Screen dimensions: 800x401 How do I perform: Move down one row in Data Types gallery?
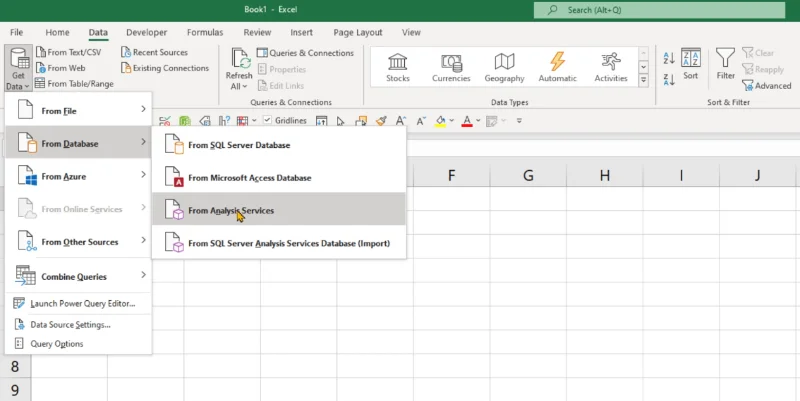pos(643,67)
